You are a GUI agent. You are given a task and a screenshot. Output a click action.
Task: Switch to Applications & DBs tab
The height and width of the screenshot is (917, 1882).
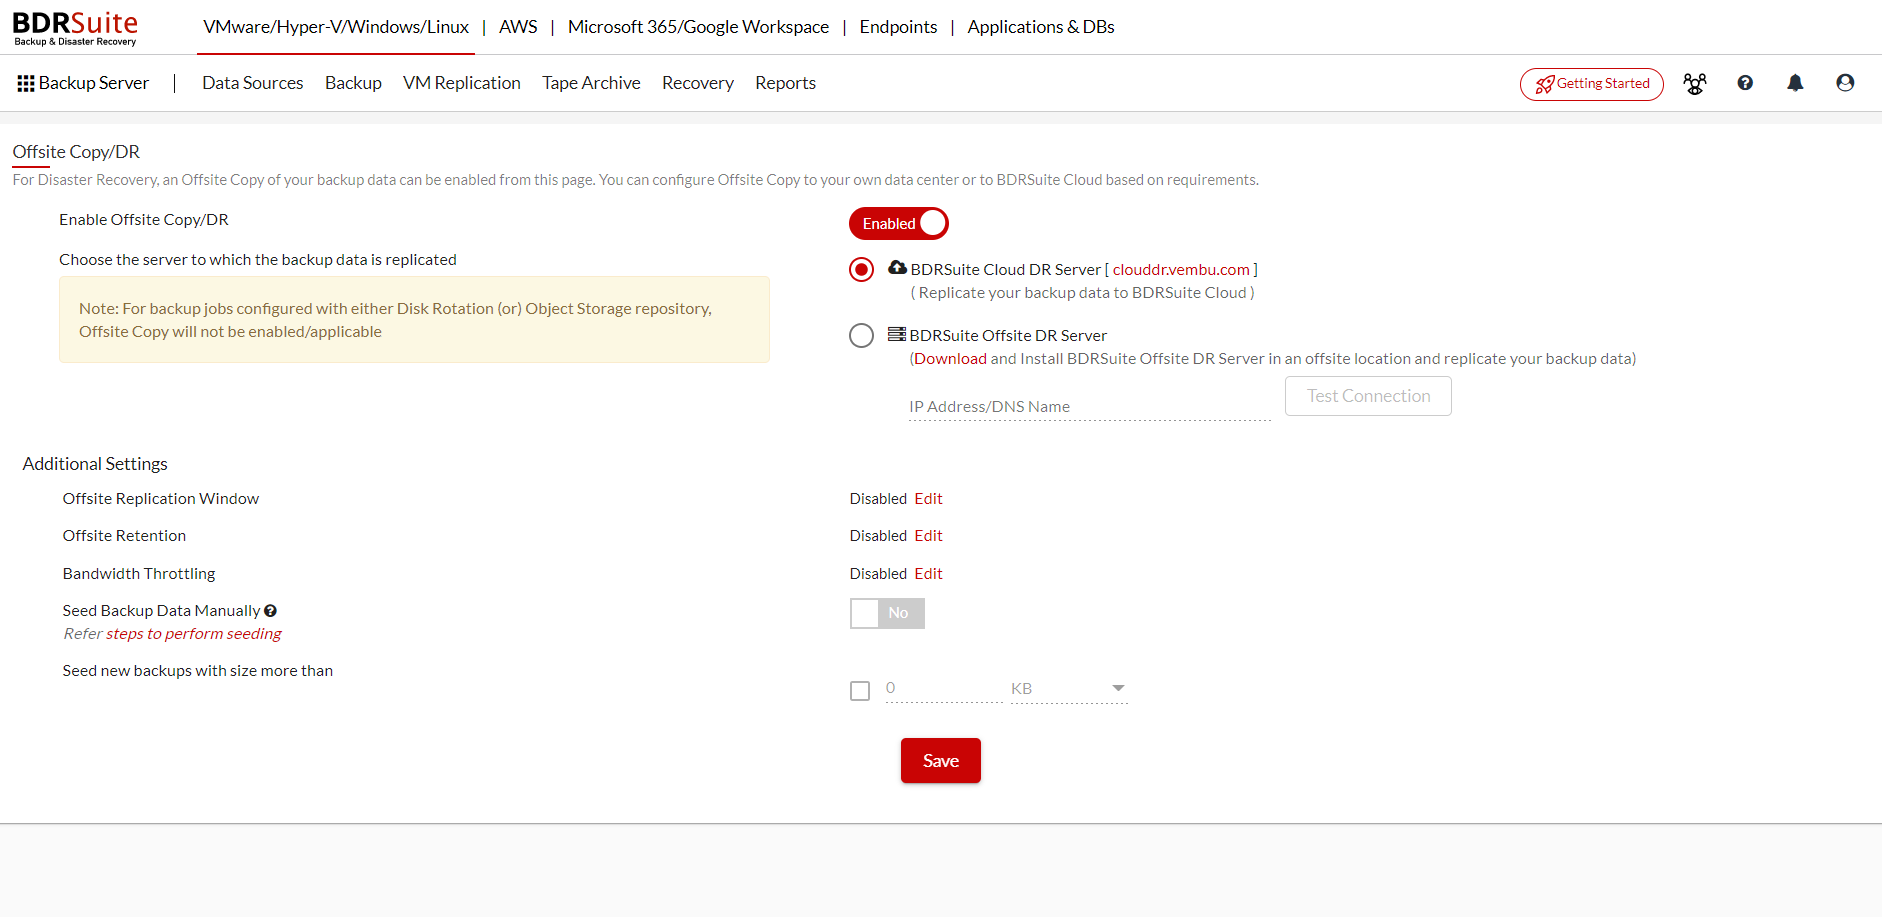(1041, 27)
